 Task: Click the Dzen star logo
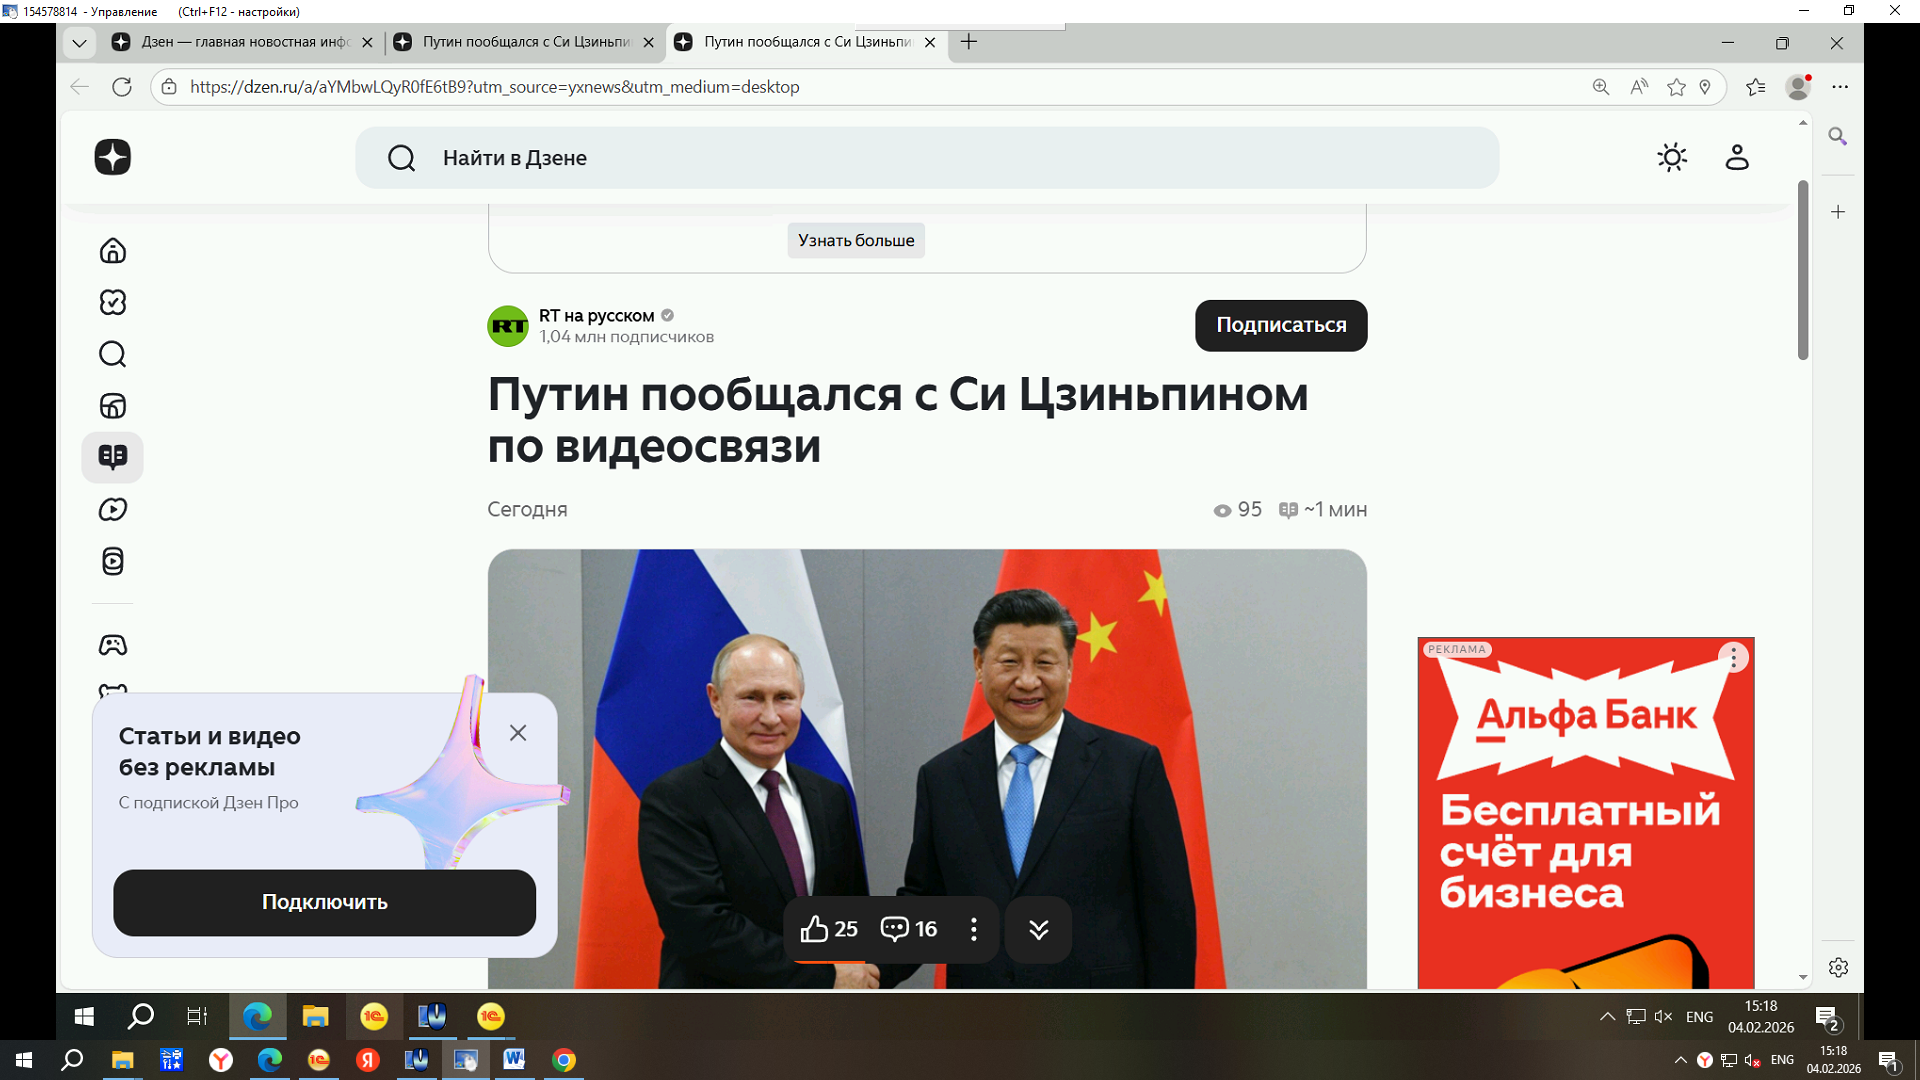(x=113, y=157)
